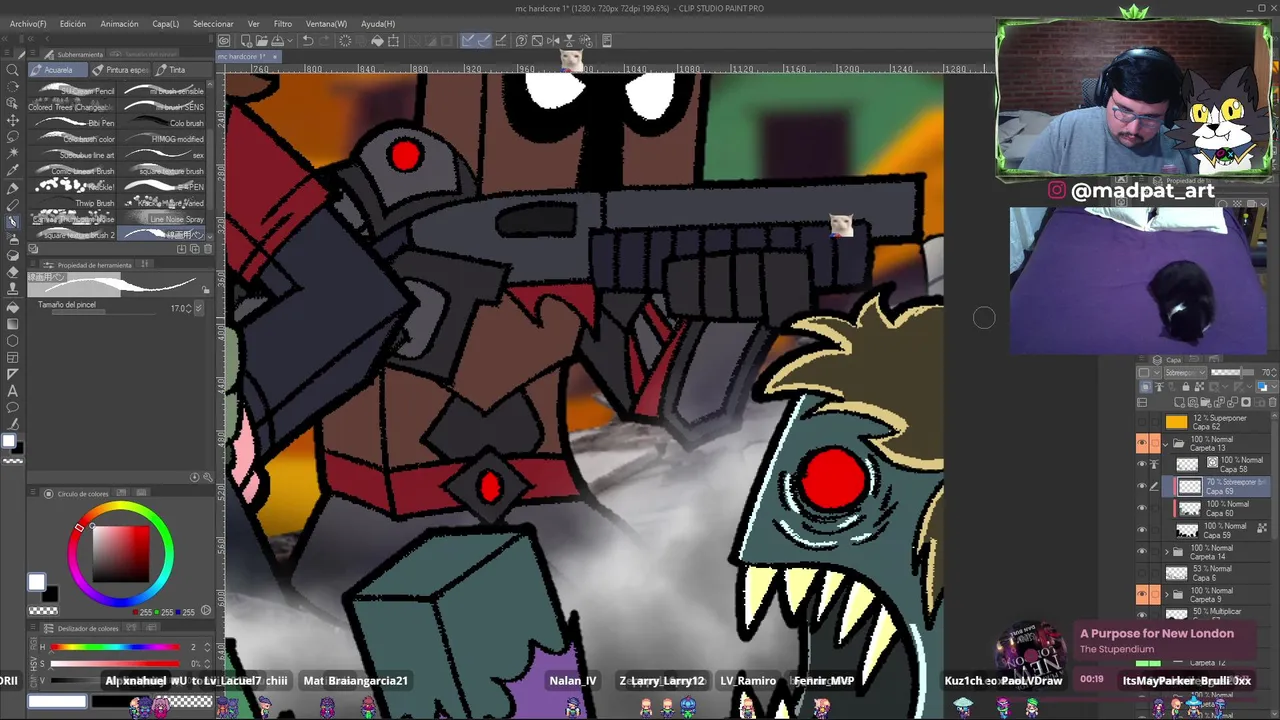This screenshot has height=720, width=1280.
Task: Hide layer Capa 69
Action: [x=1142, y=486]
